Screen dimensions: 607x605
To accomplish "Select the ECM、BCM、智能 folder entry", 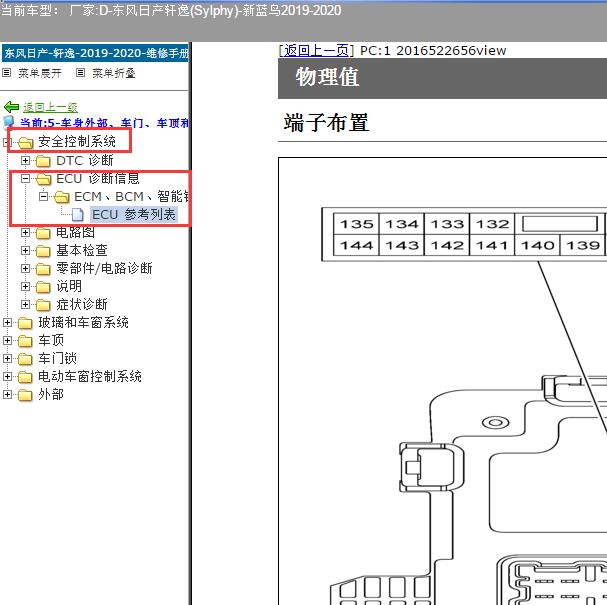I will click(x=131, y=197).
